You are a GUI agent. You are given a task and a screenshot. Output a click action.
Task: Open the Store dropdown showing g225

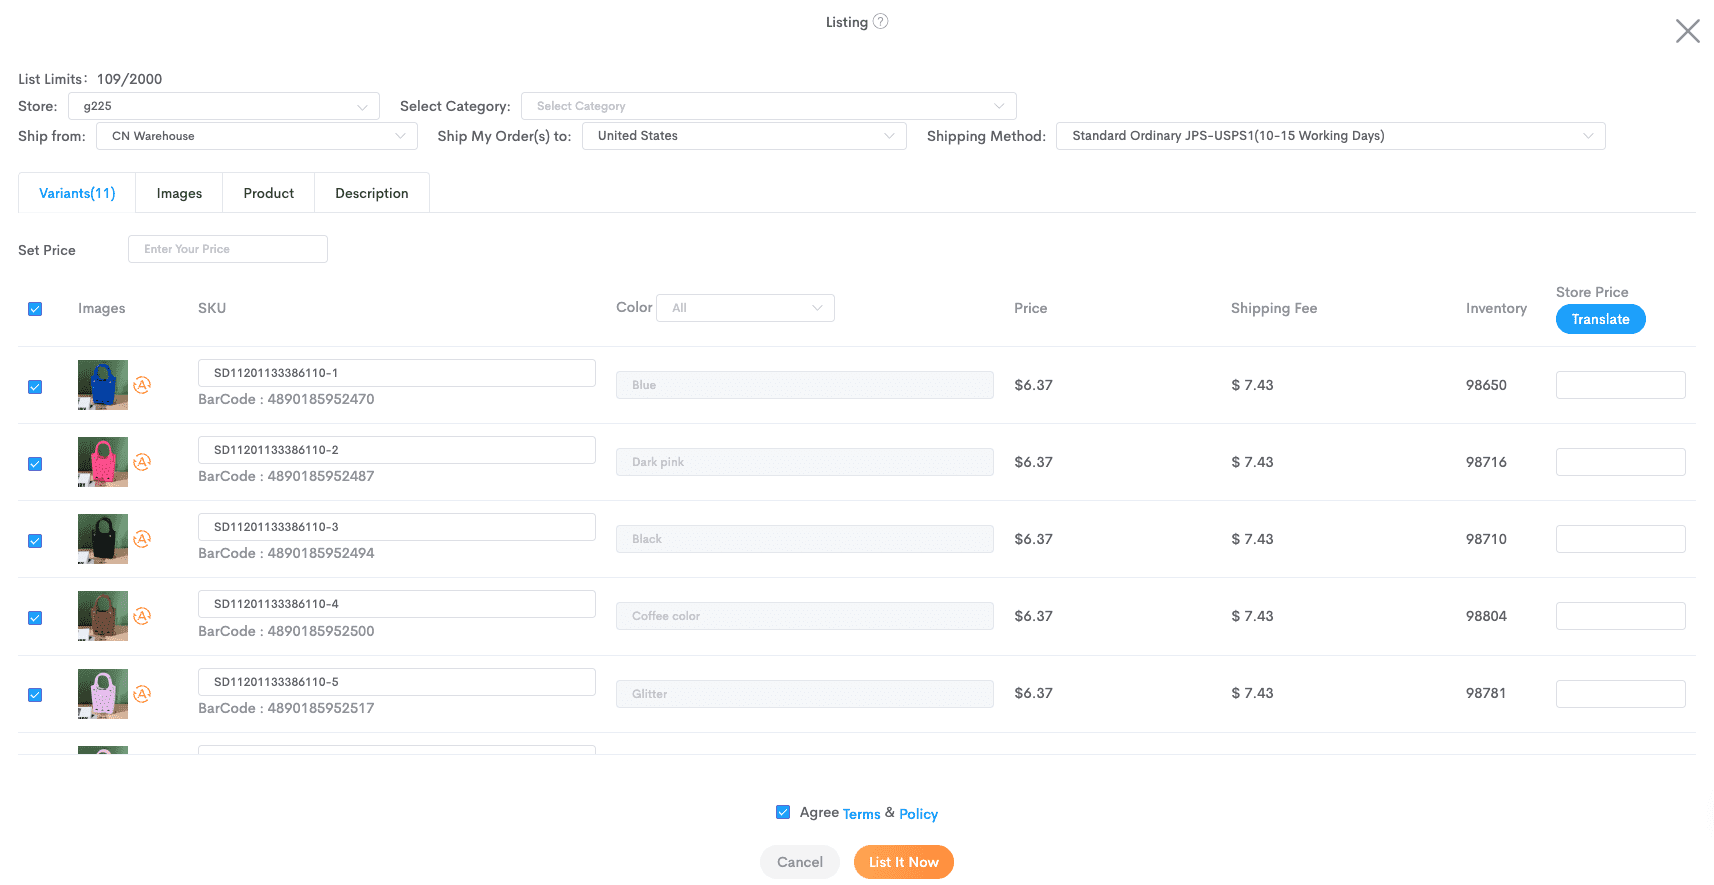point(223,106)
